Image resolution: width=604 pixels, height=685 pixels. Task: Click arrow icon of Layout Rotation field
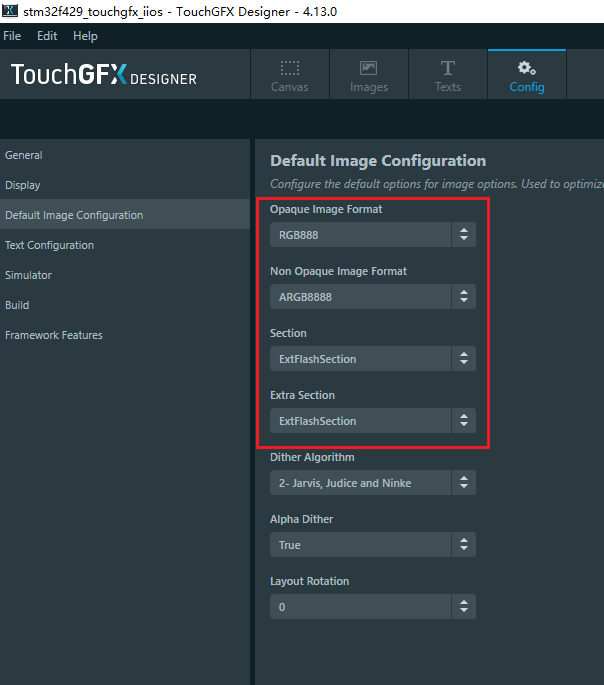click(x=464, y=607)
